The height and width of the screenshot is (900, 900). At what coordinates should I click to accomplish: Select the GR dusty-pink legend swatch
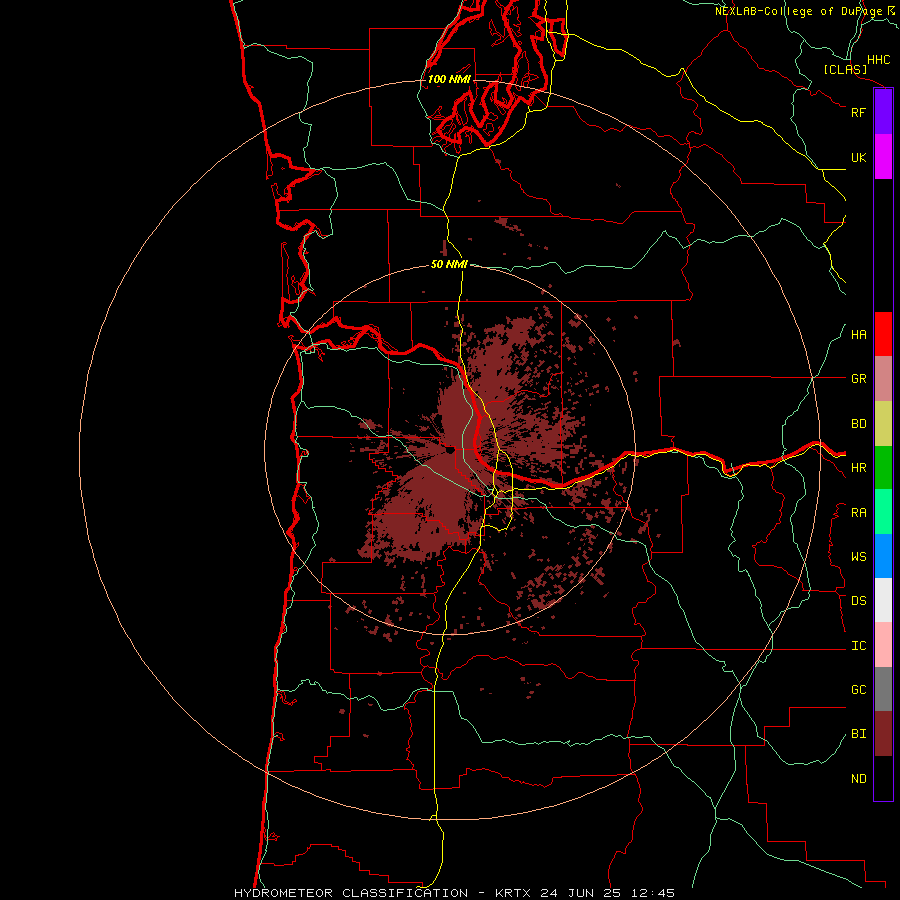pos(883,379)
